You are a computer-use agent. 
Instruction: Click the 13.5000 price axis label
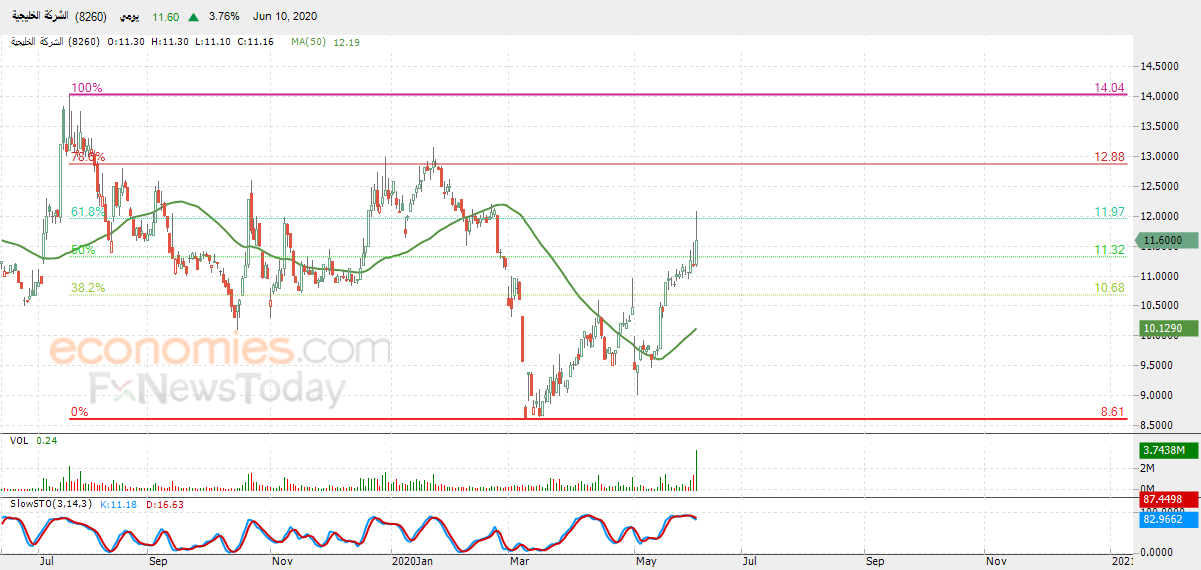click(1160, 126)
